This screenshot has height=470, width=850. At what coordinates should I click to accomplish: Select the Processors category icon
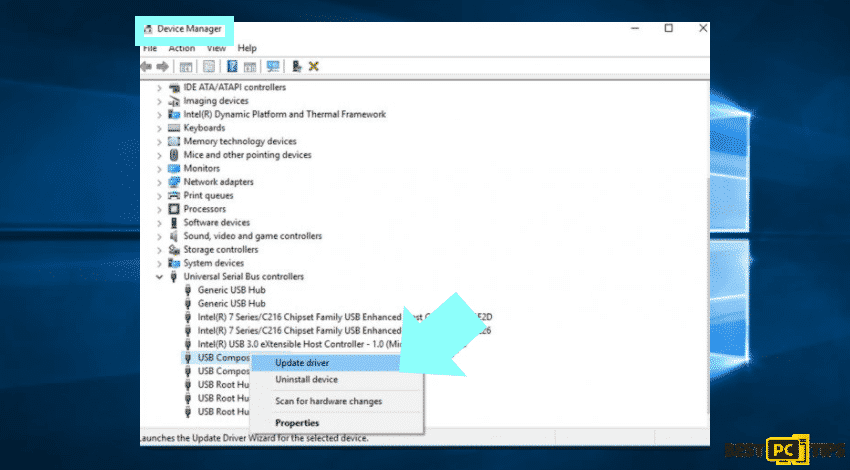[174, 209]
